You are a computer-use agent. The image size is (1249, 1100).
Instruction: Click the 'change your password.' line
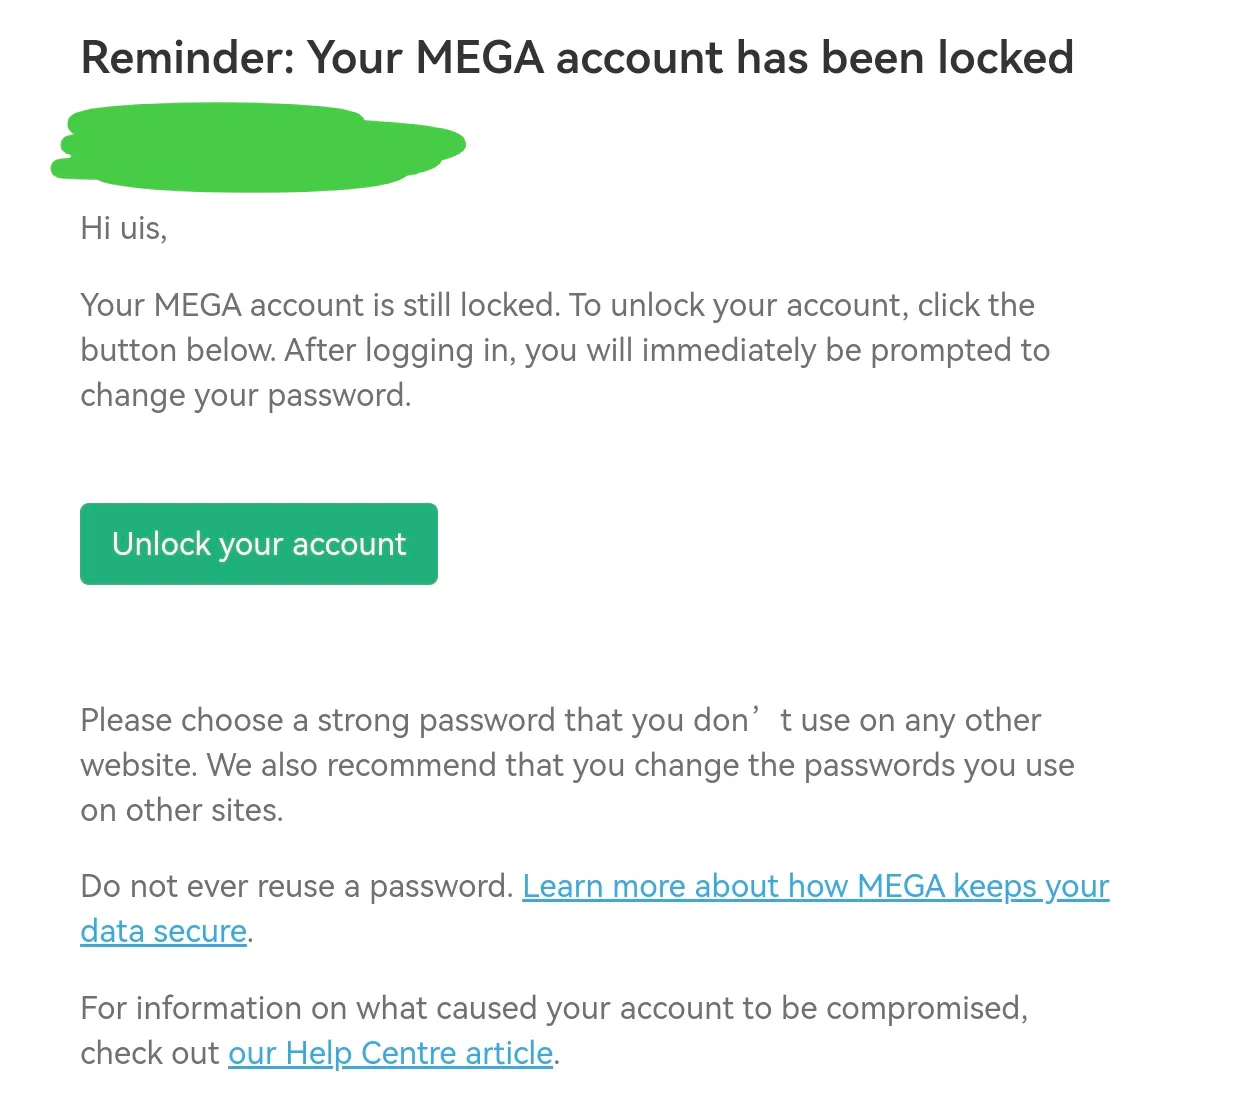(x=245, y=396)
